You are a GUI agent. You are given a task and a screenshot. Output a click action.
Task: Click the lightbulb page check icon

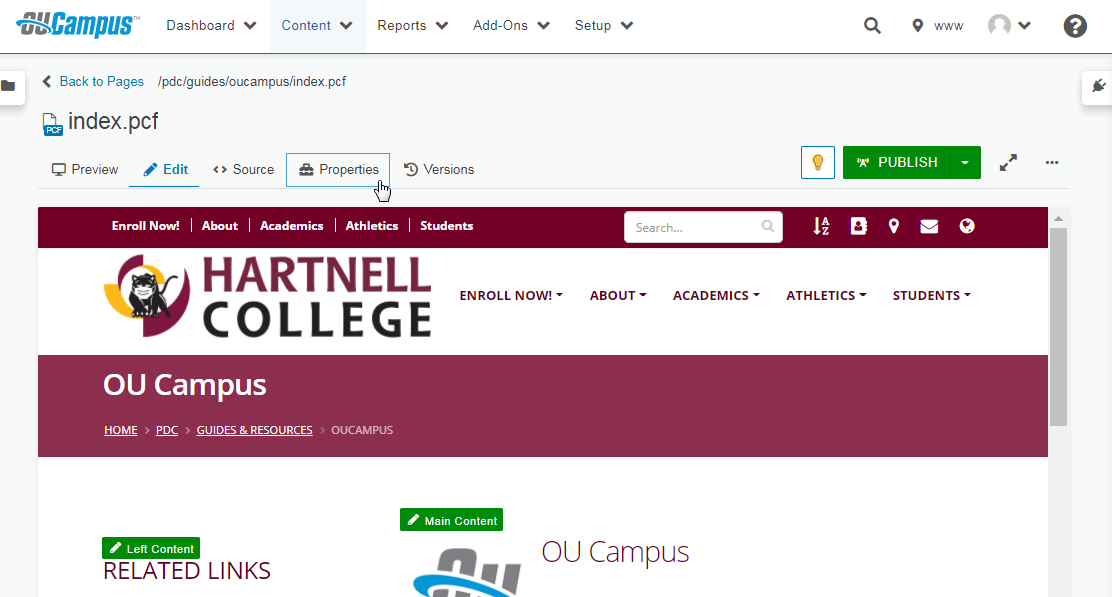point(817,162)
